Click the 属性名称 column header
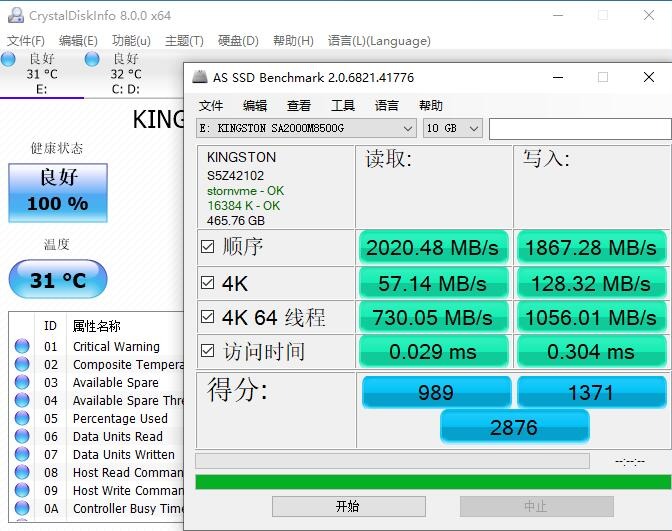The width and height of the screenshot is (672, 531). [x=96, y=326]
